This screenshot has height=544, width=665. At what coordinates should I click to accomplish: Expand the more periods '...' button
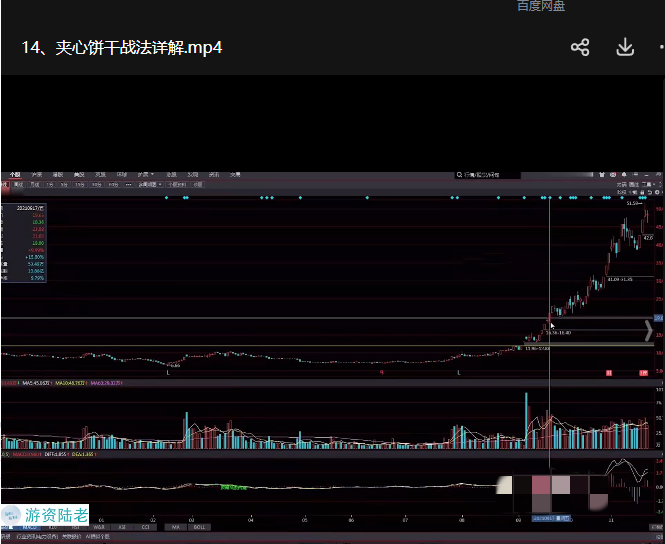[128, 185]
